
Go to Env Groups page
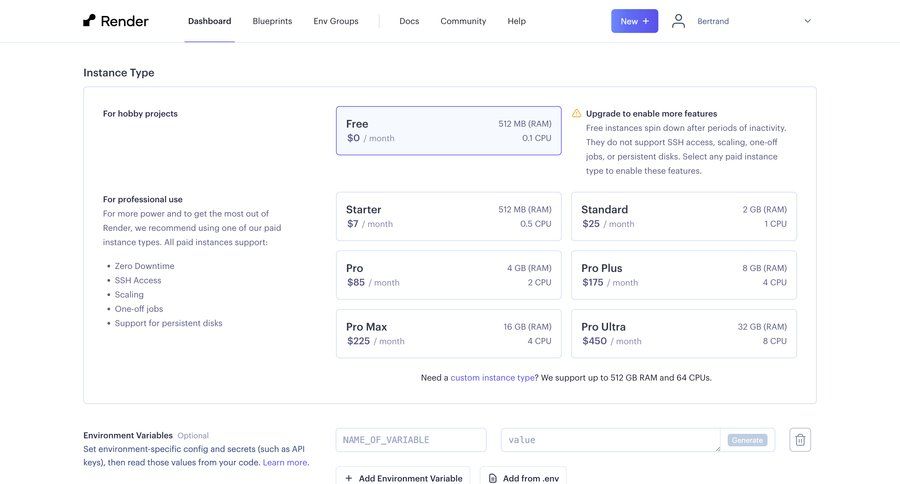coord(336,21)
